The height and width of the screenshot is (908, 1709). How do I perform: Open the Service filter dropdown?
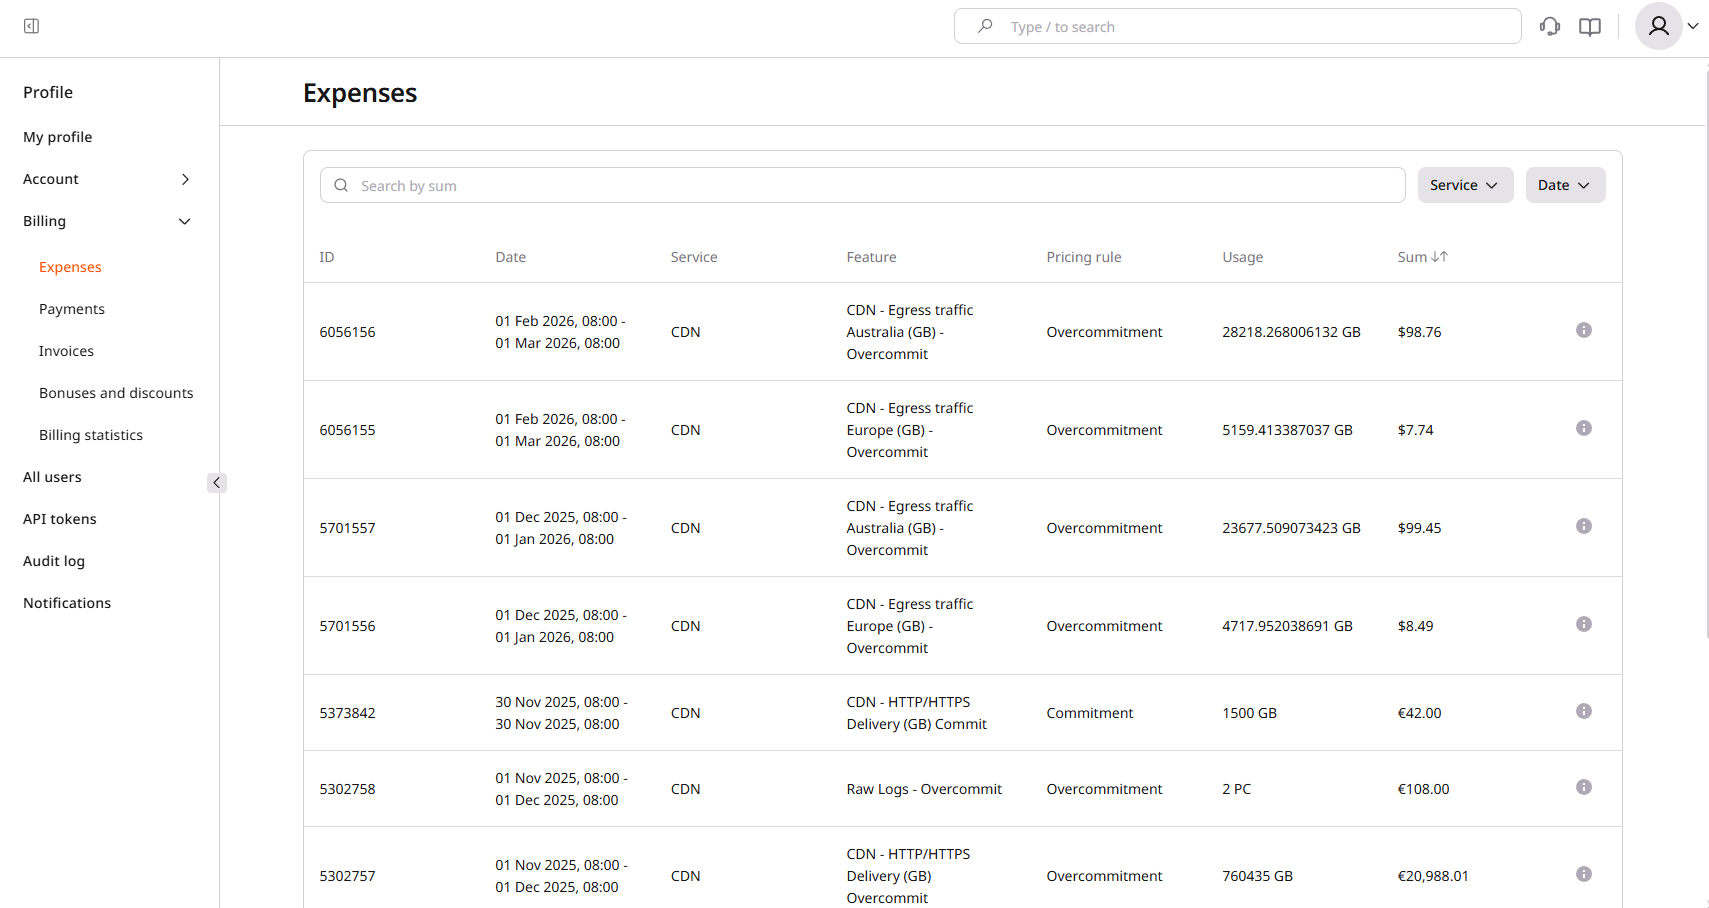click(1465, 185)
